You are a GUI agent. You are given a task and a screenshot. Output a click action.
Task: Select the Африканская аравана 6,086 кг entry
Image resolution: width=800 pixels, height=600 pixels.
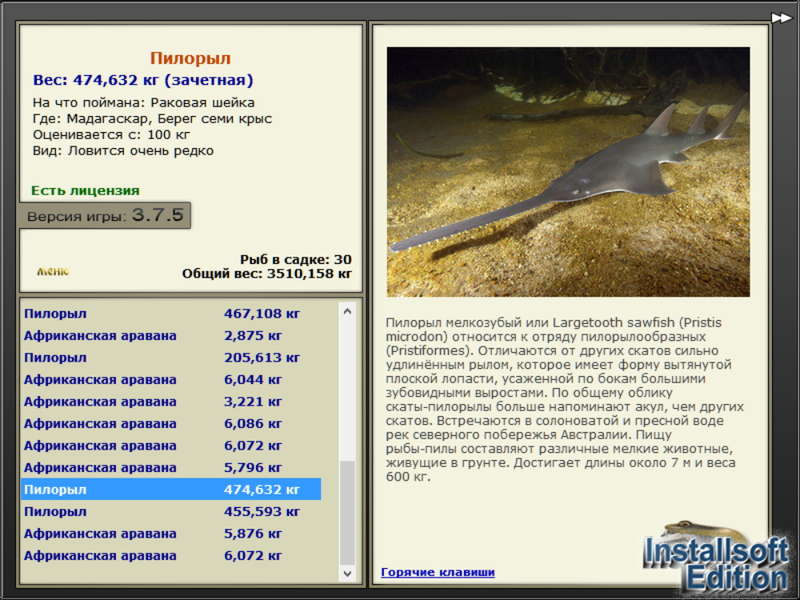pyautogui.click(x=171, y=423)
